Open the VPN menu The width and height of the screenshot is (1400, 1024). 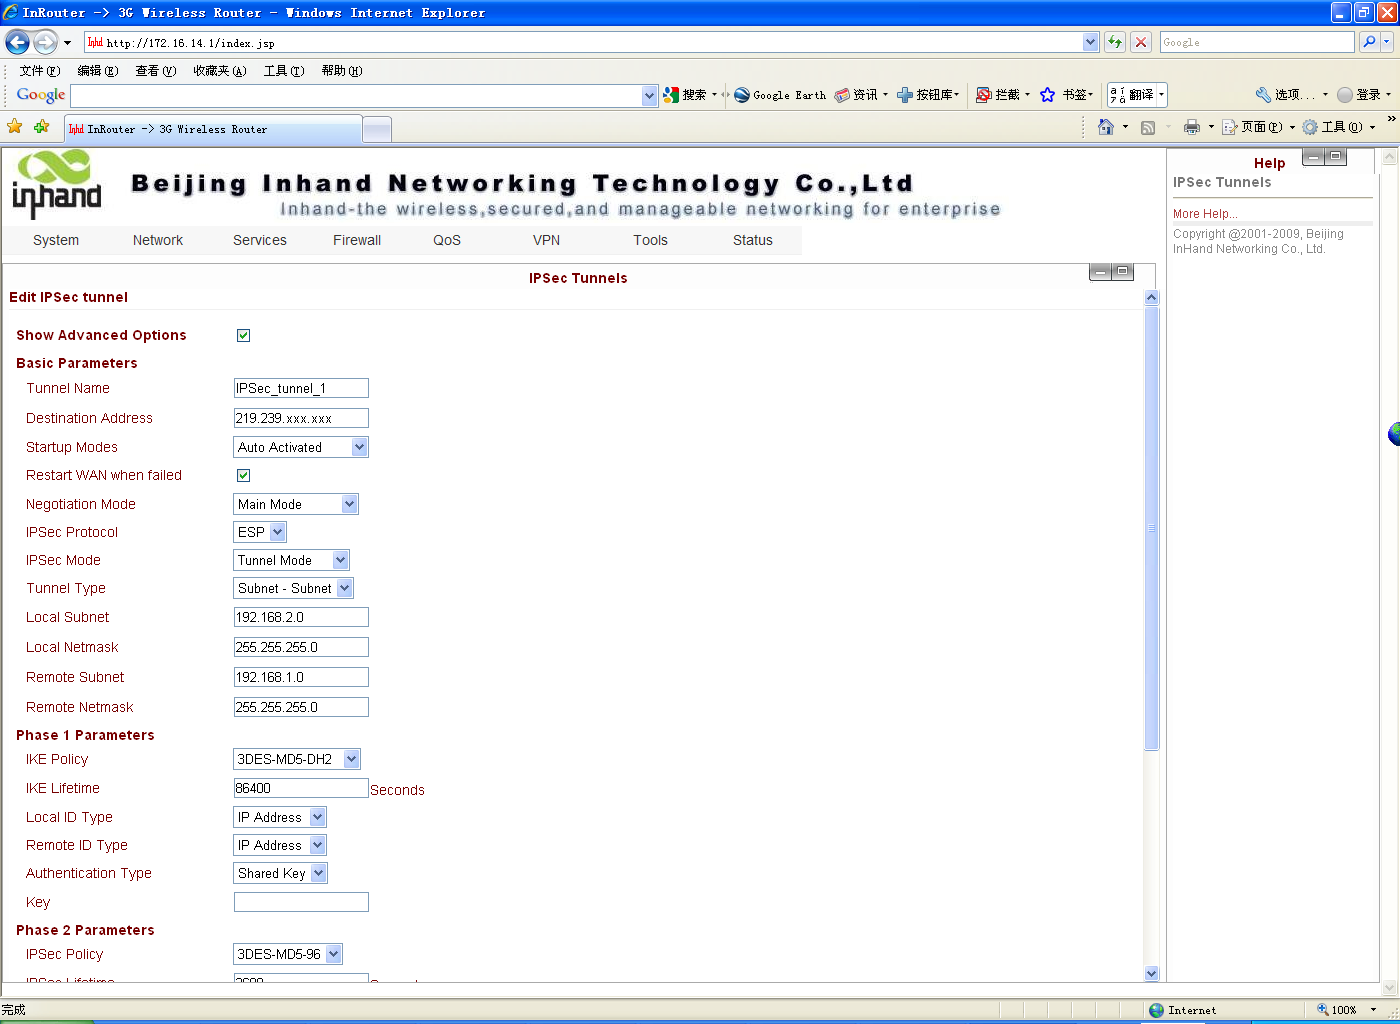click(546, 240)
